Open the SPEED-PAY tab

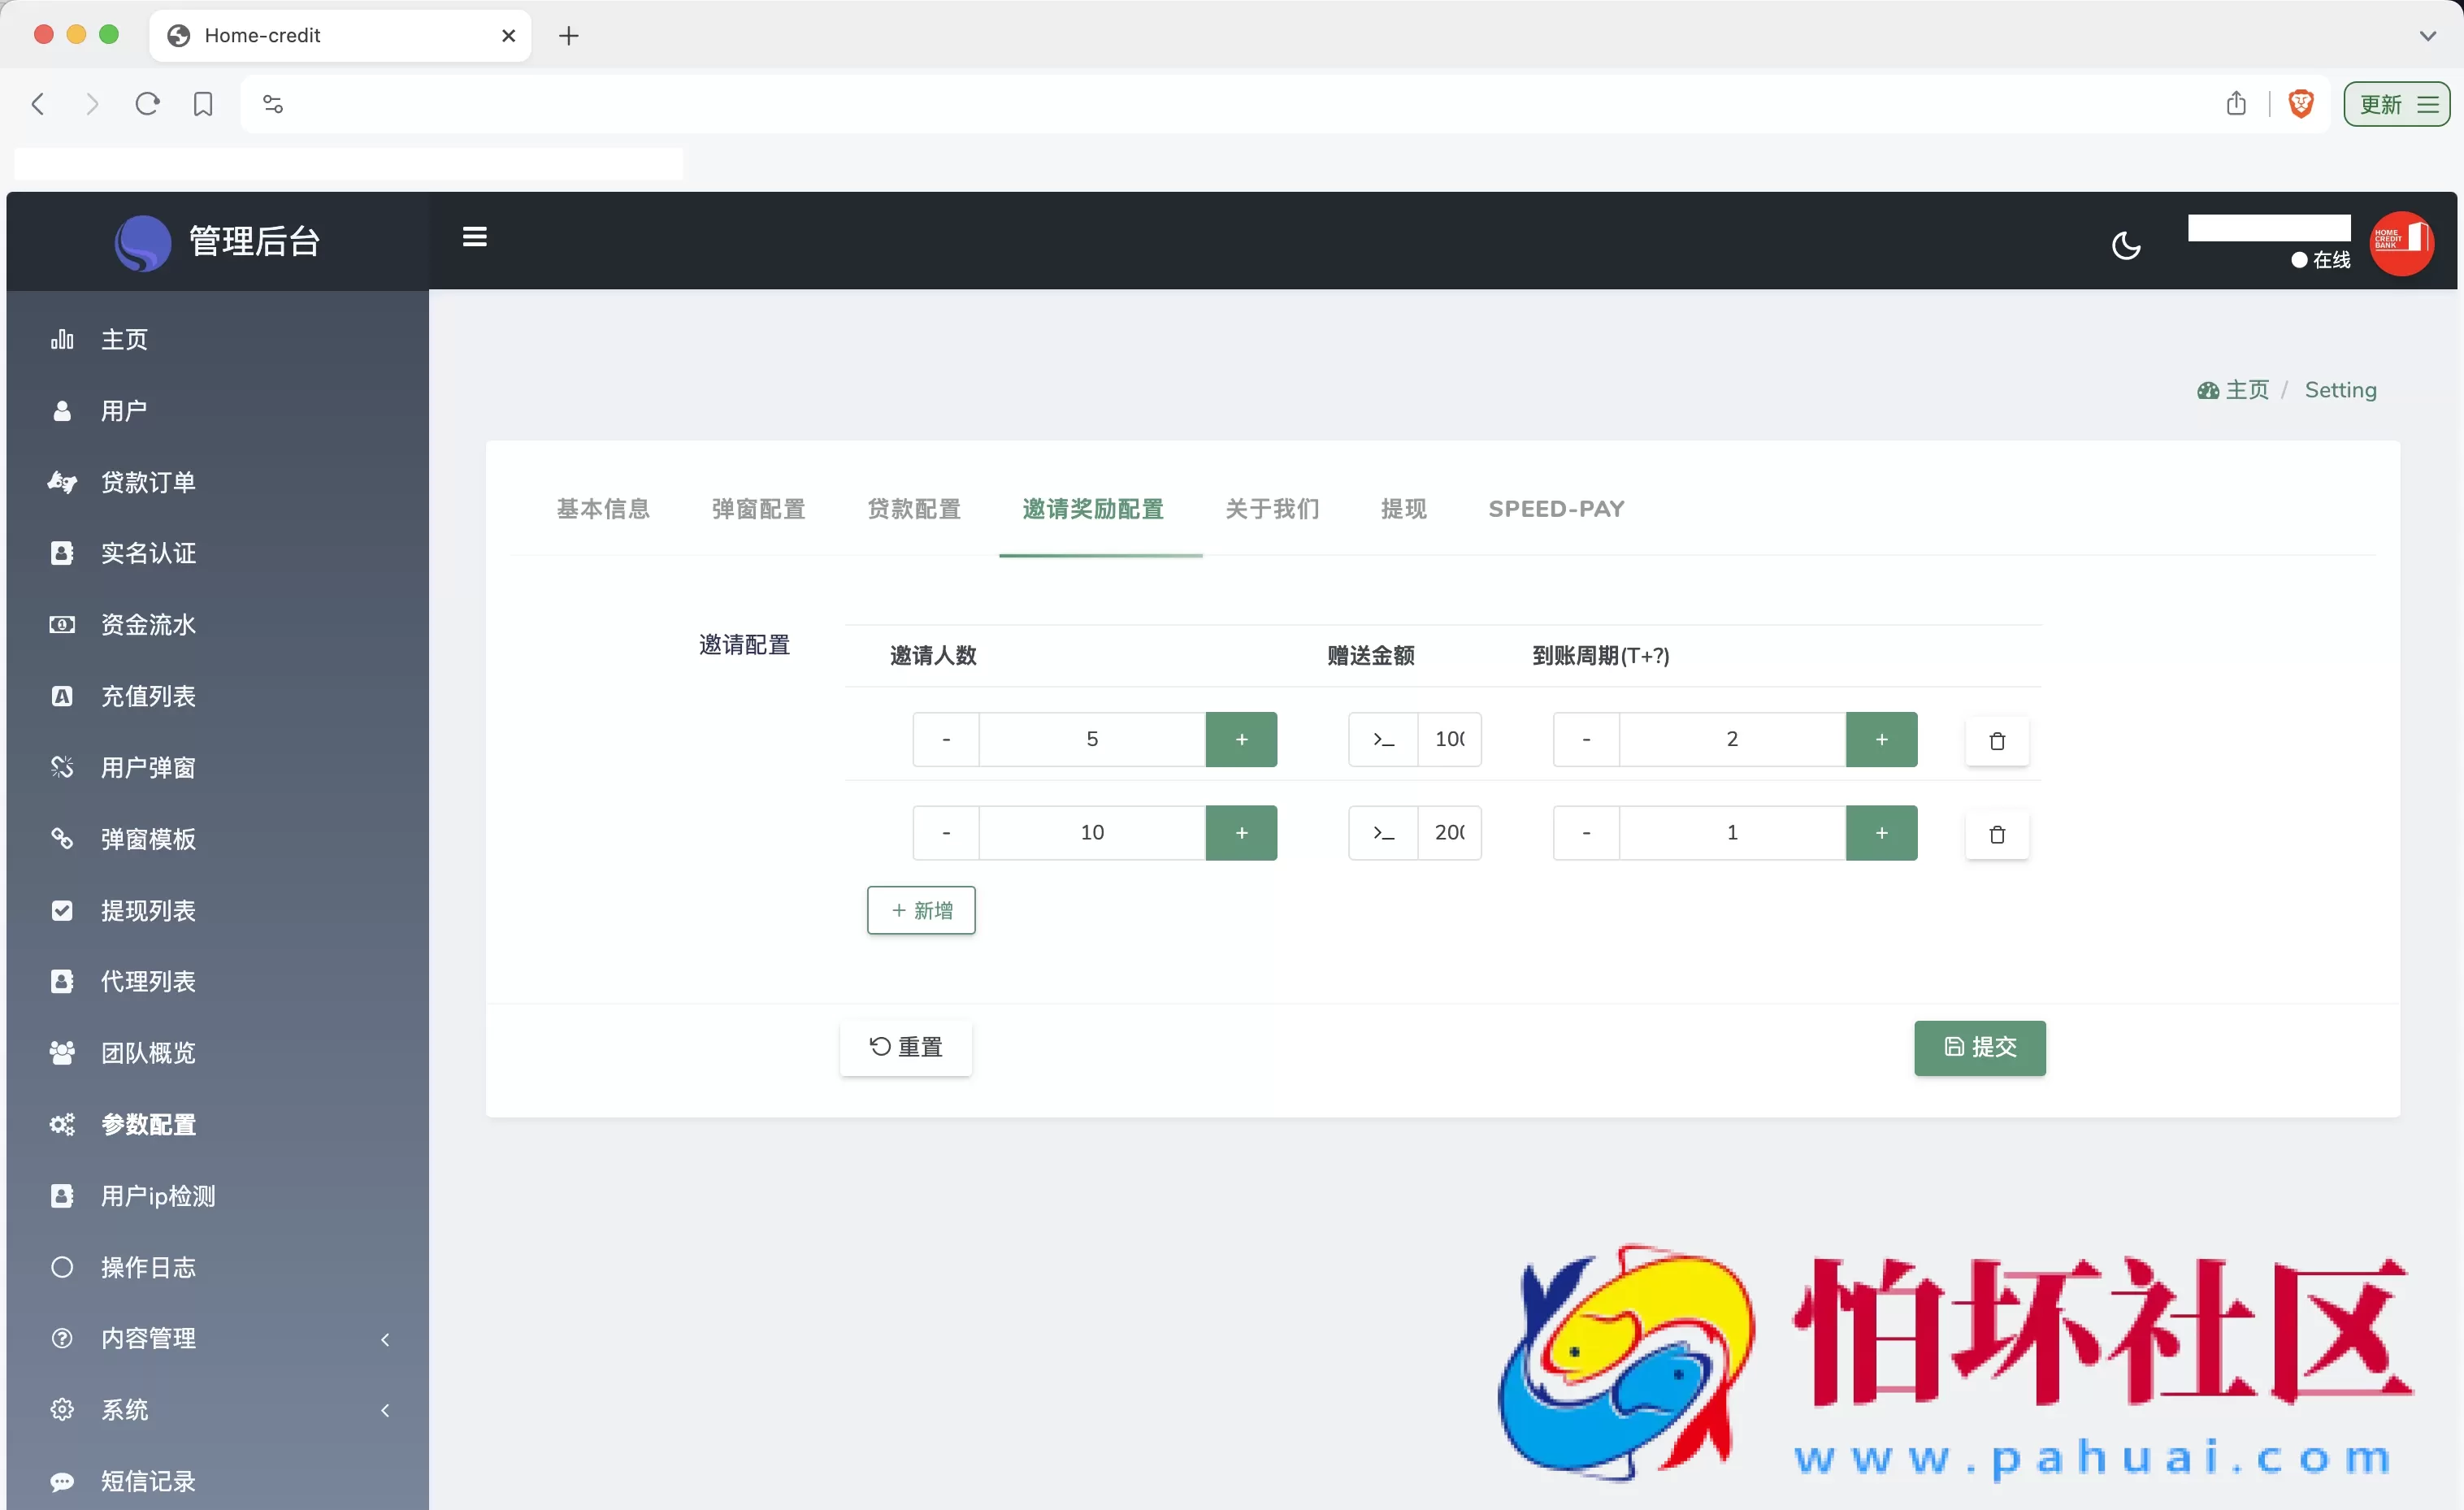coord(1556,508)
